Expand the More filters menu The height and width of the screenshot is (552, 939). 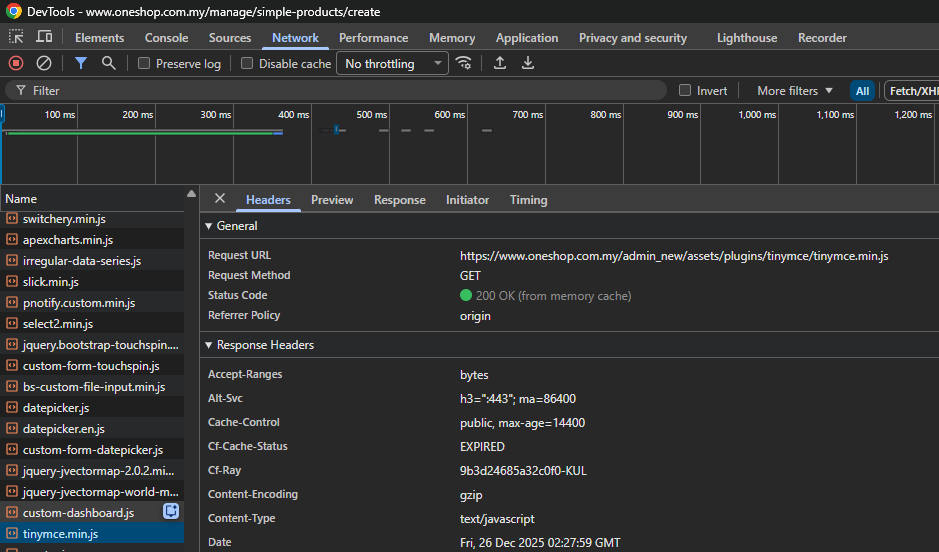point(794,90)
